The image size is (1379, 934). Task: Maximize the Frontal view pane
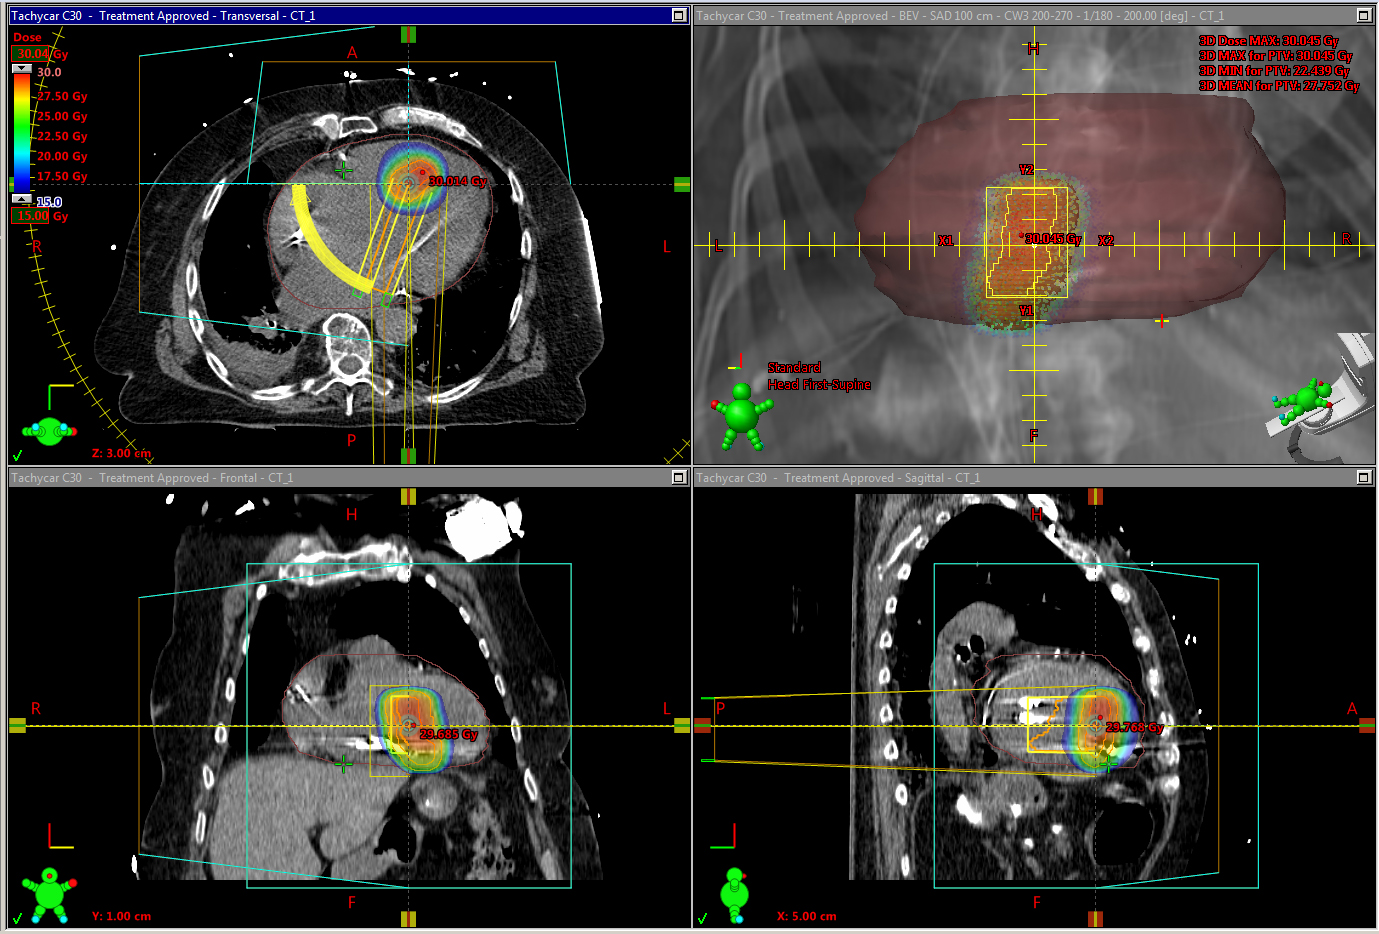(679, 477)
